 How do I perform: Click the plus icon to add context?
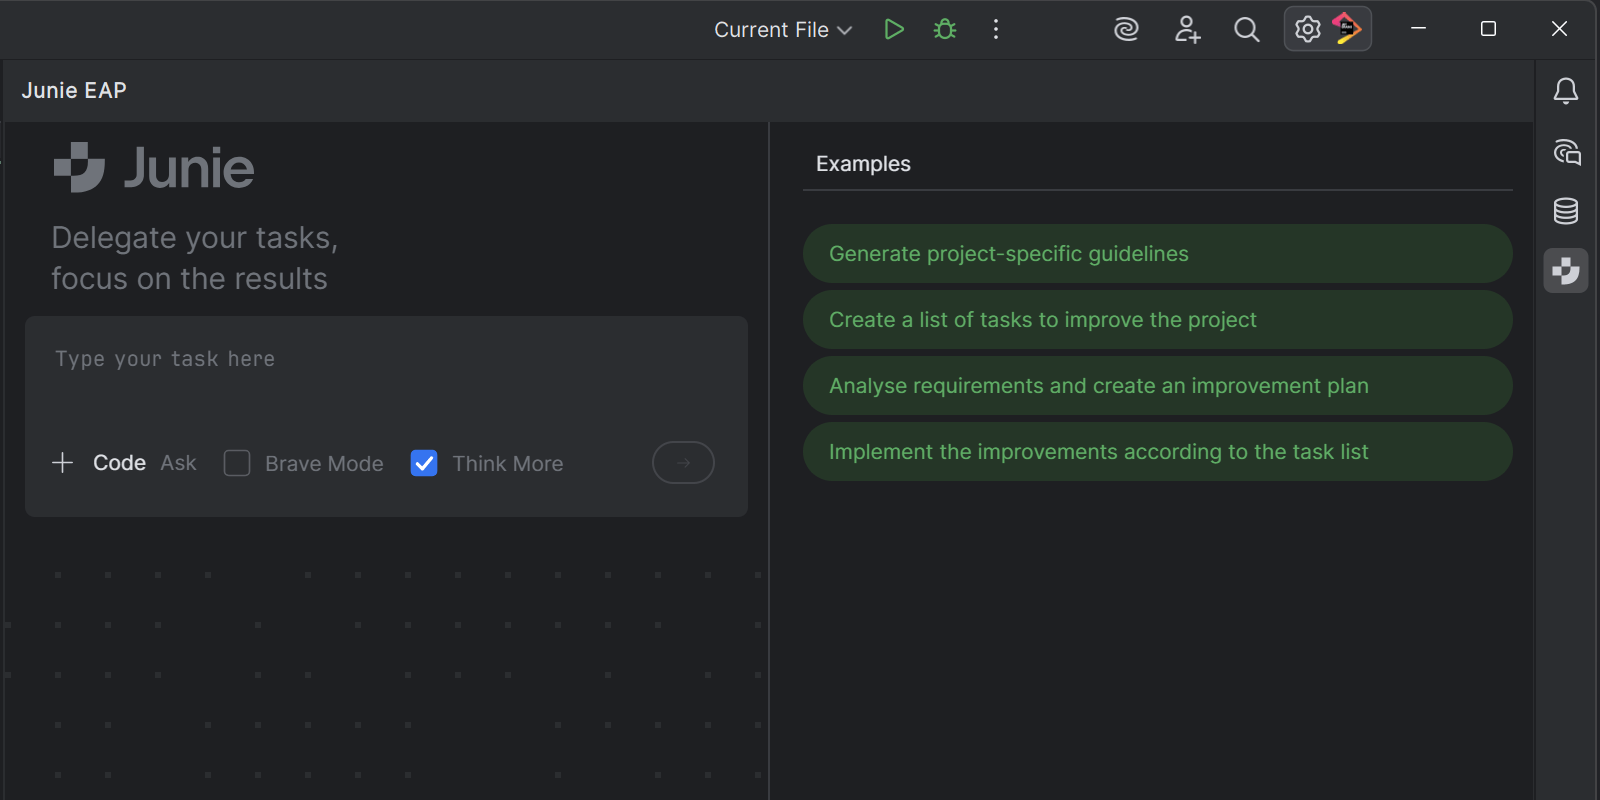coord(62,463)
